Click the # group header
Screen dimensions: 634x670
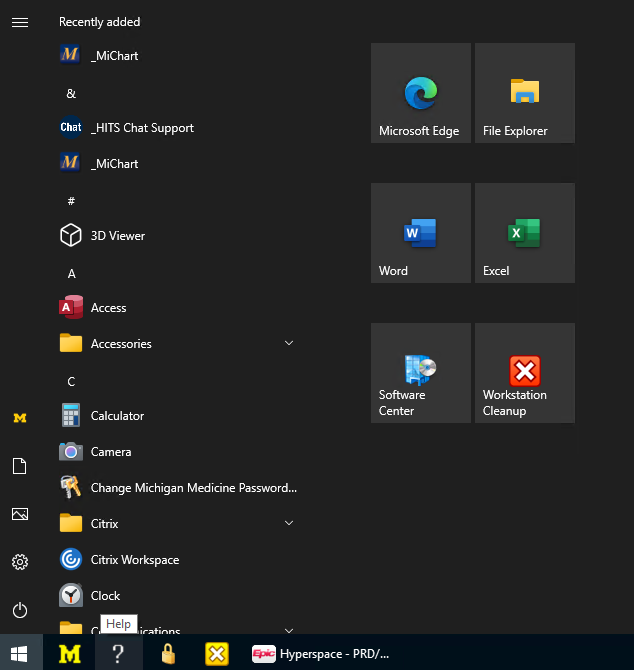pos(71,201)
